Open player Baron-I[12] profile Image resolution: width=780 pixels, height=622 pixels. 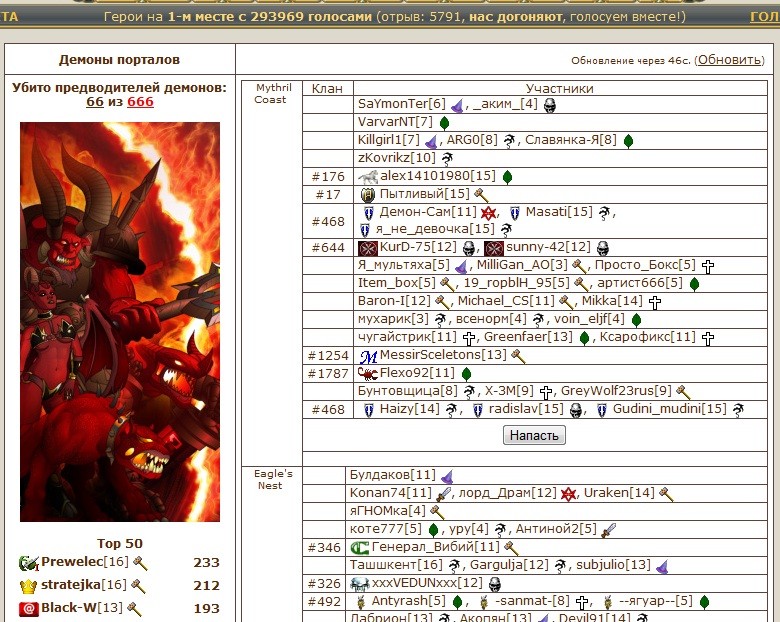(x=394, y=302)
